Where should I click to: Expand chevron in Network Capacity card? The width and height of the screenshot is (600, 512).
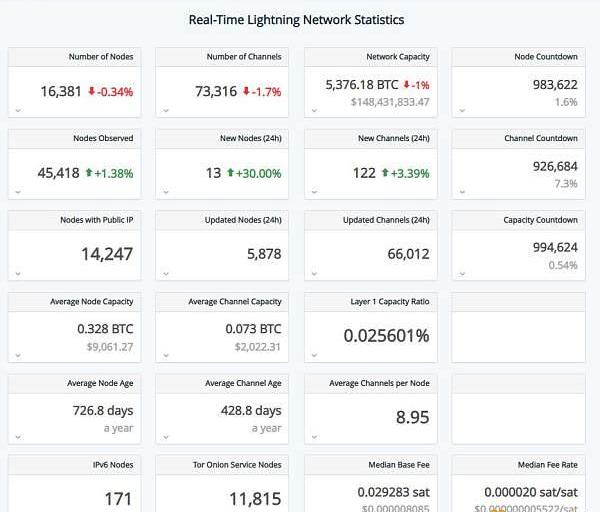coord(314,111)
